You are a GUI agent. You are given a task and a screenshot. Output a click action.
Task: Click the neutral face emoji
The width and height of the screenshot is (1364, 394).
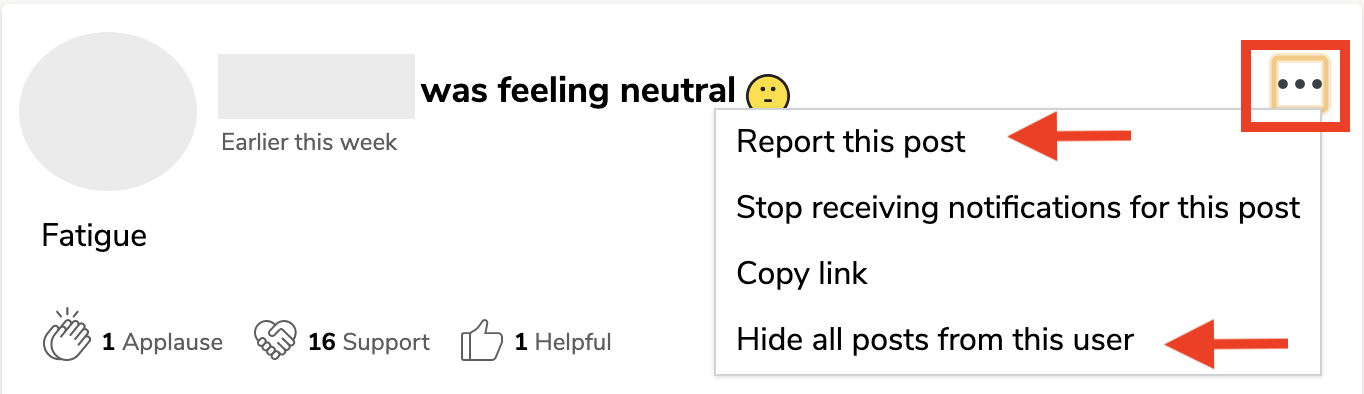click(x=768, y=93)
